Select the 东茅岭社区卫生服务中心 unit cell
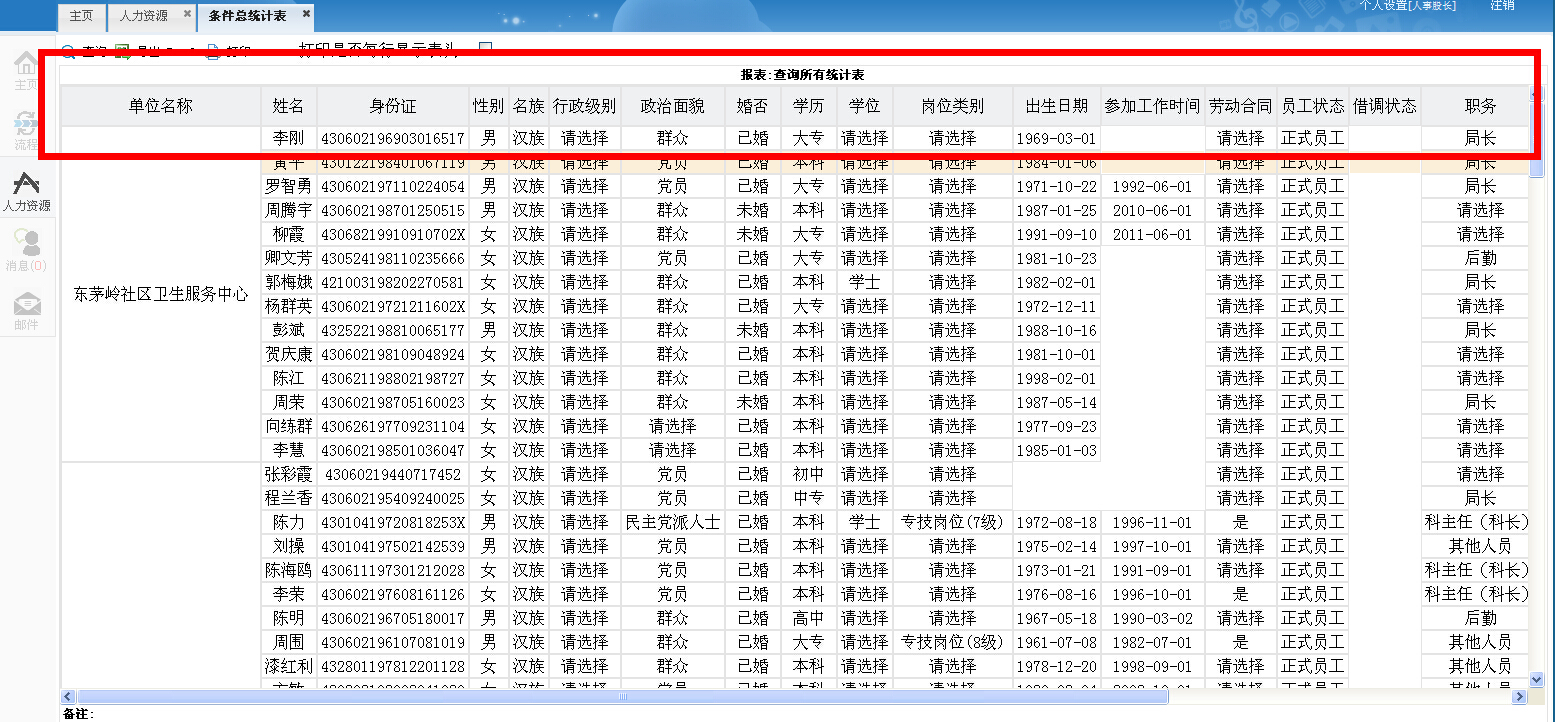 pyautogui.click(x=161, y=295)
